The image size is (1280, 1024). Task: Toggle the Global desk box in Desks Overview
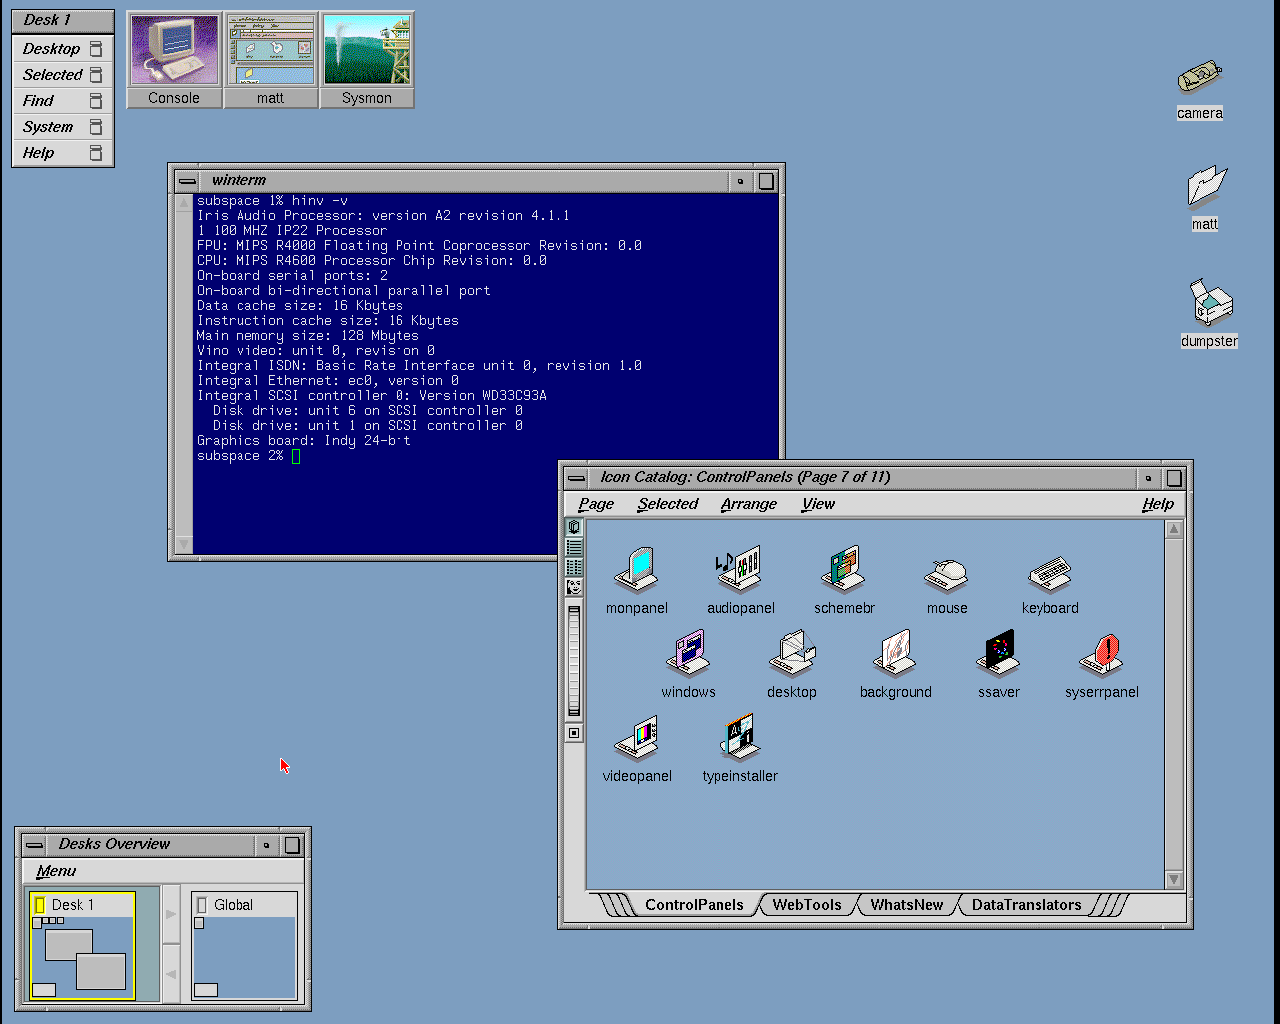coord(201,905)
